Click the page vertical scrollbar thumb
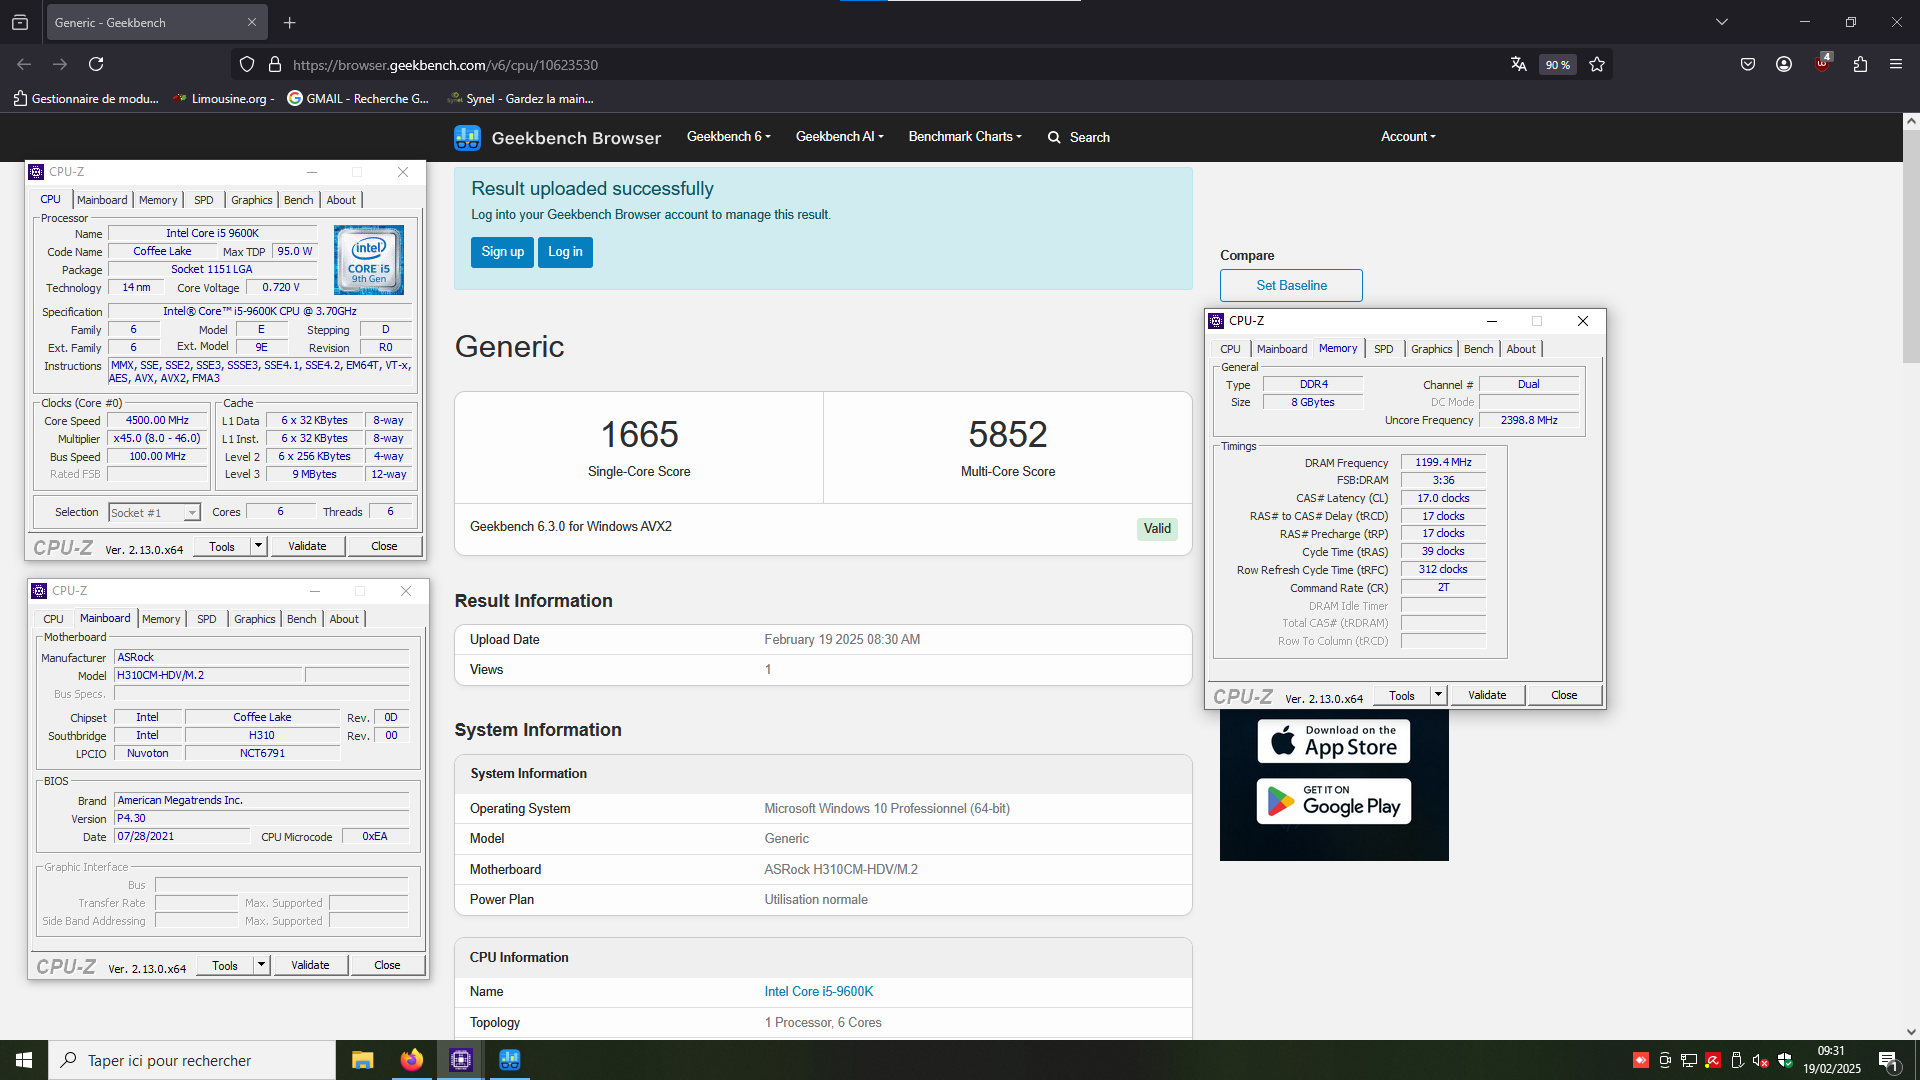 [1911, 246]
